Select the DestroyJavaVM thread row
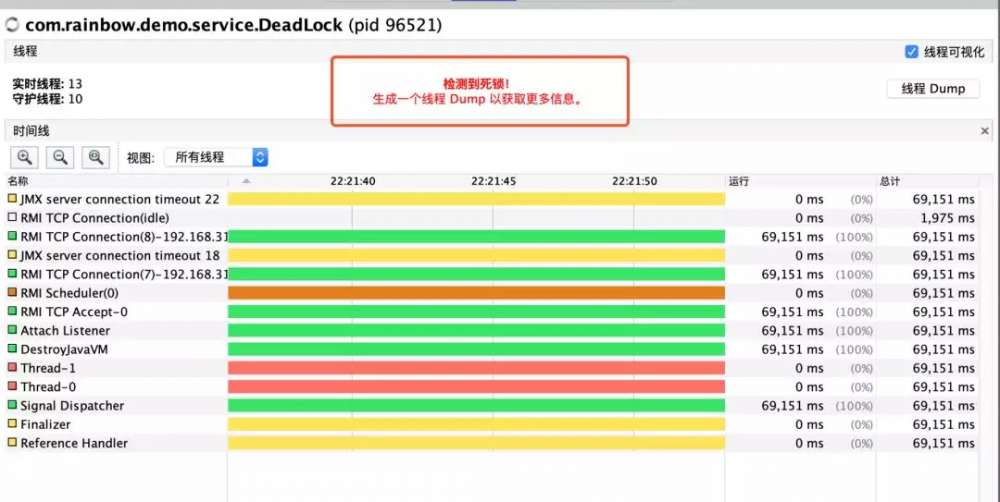1000x502 pixels. coord(491,350)
